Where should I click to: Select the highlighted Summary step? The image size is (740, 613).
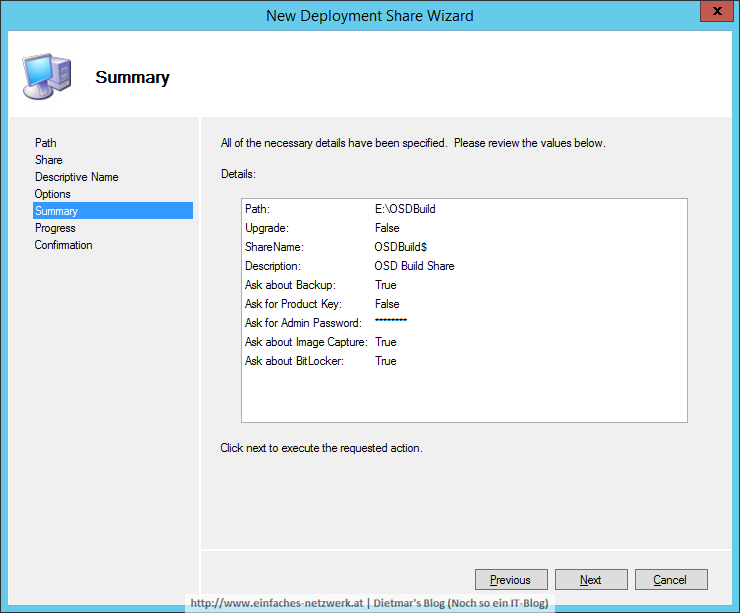[113, 210]
